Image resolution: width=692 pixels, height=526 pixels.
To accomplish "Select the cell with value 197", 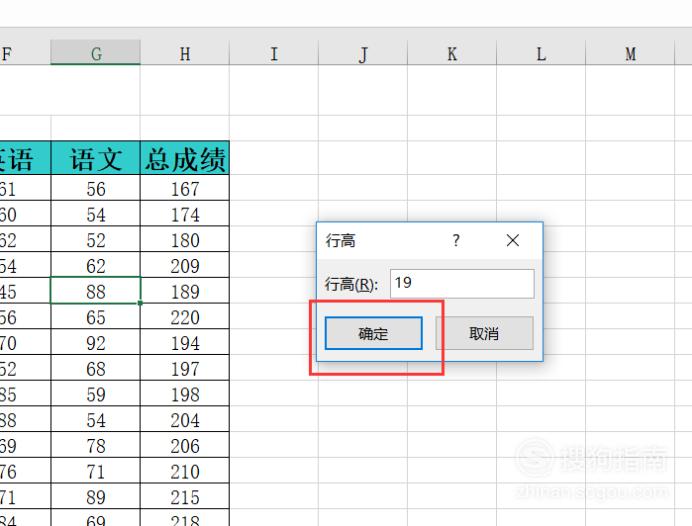I will coord(185,368).
